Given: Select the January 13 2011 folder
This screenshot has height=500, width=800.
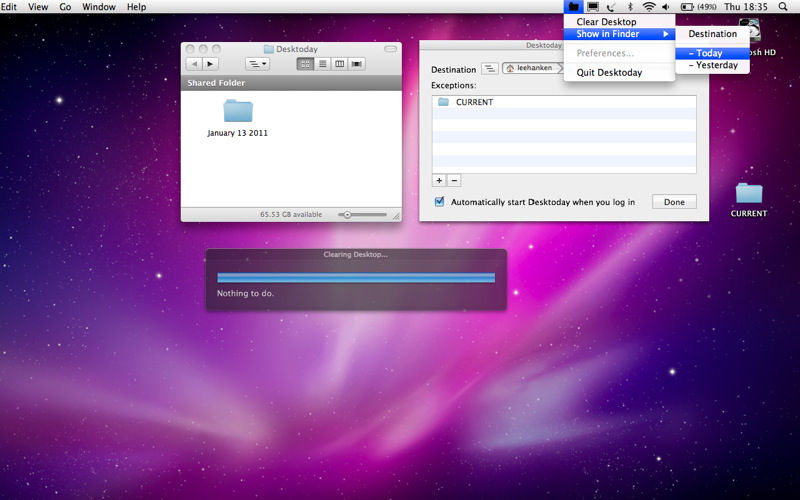Looking at the screenshot, I should 238,112.
